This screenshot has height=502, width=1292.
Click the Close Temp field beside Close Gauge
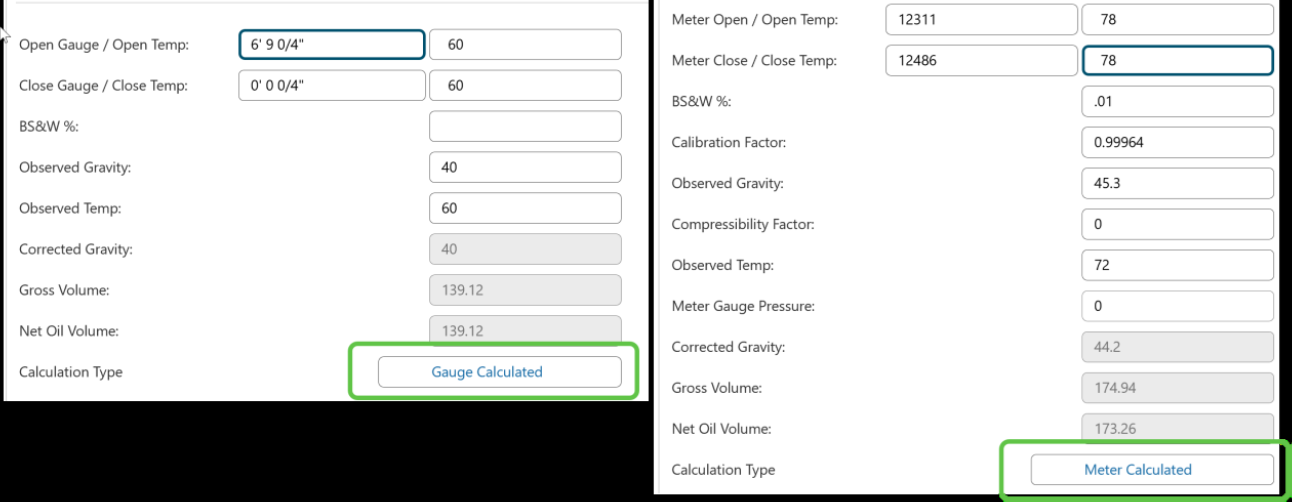[525, 86]
